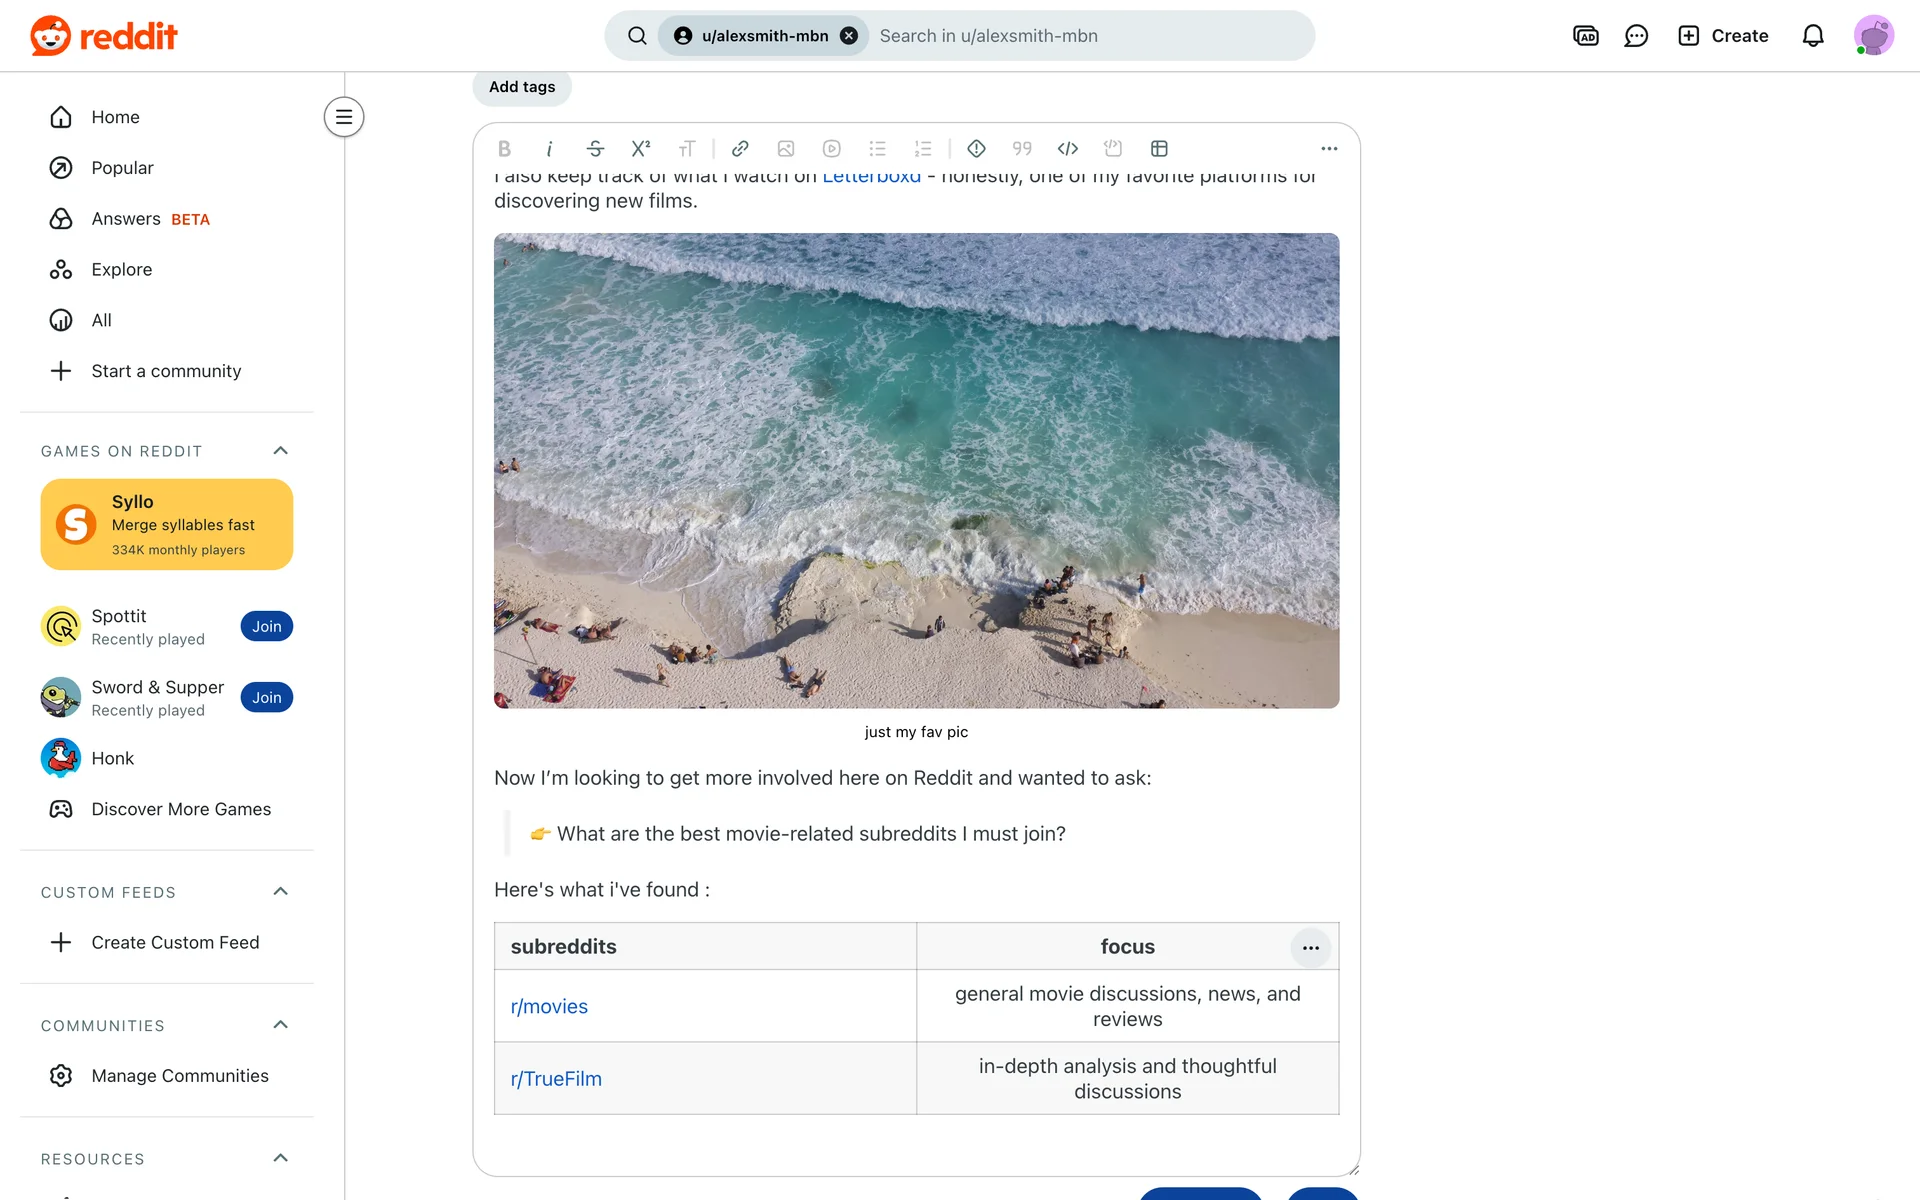Screen dimensions: 1920x1200
Task: Open Explore from the sidebar
Action: click(x=121, y=270)
